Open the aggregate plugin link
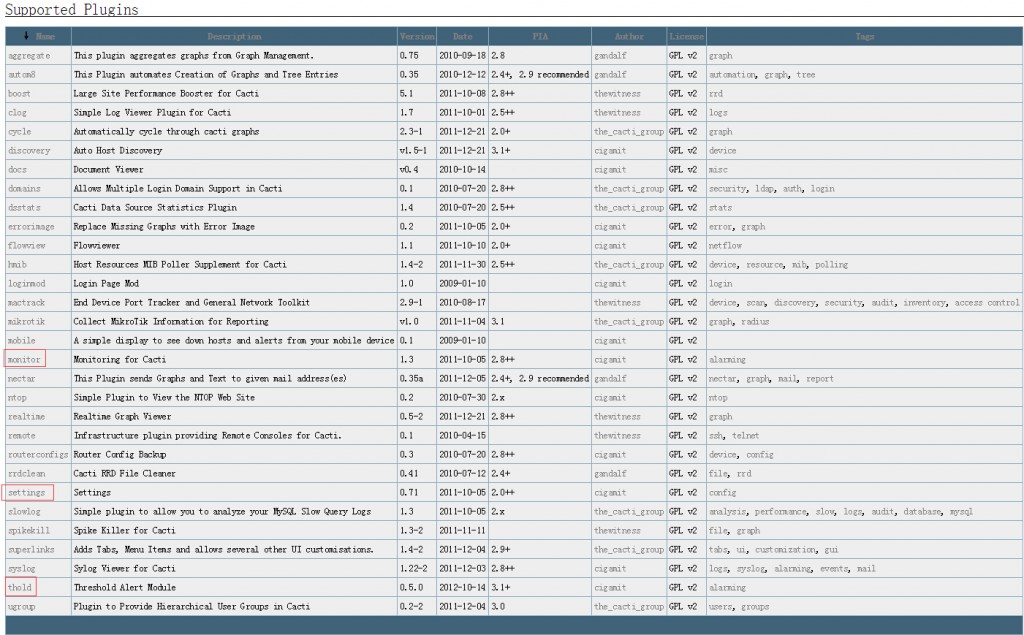The height and width of the screenshot is (635, 1024). (29, 56)
